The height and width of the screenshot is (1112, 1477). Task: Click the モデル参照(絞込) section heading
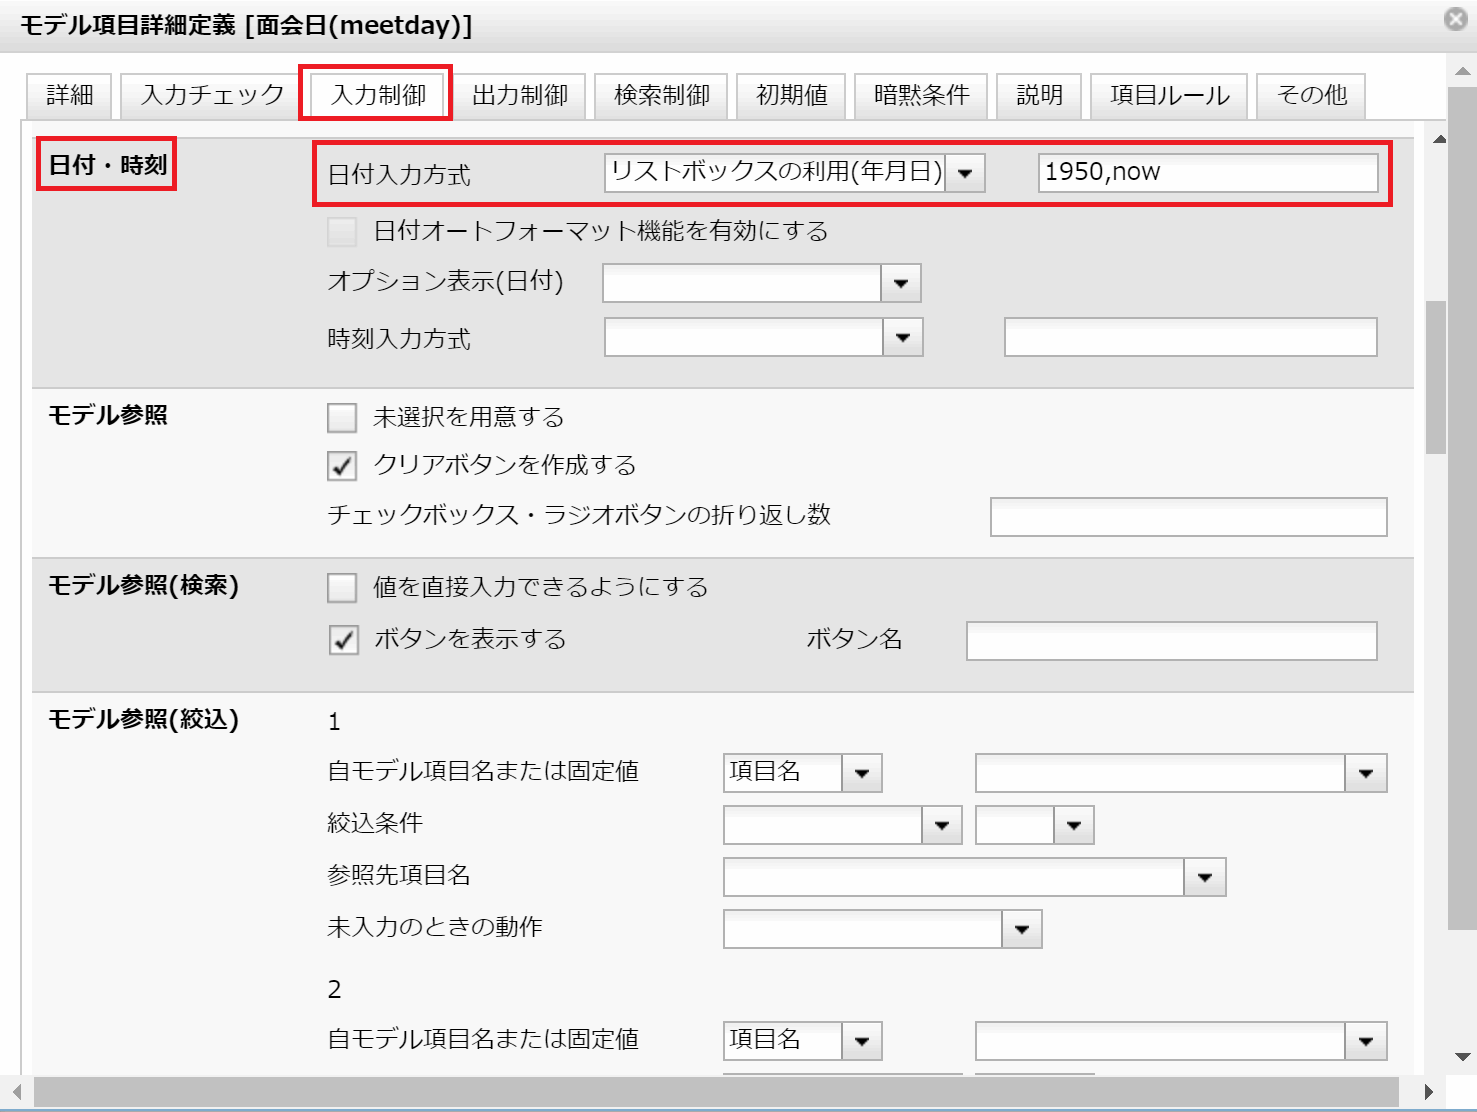(x=143, y=719)
